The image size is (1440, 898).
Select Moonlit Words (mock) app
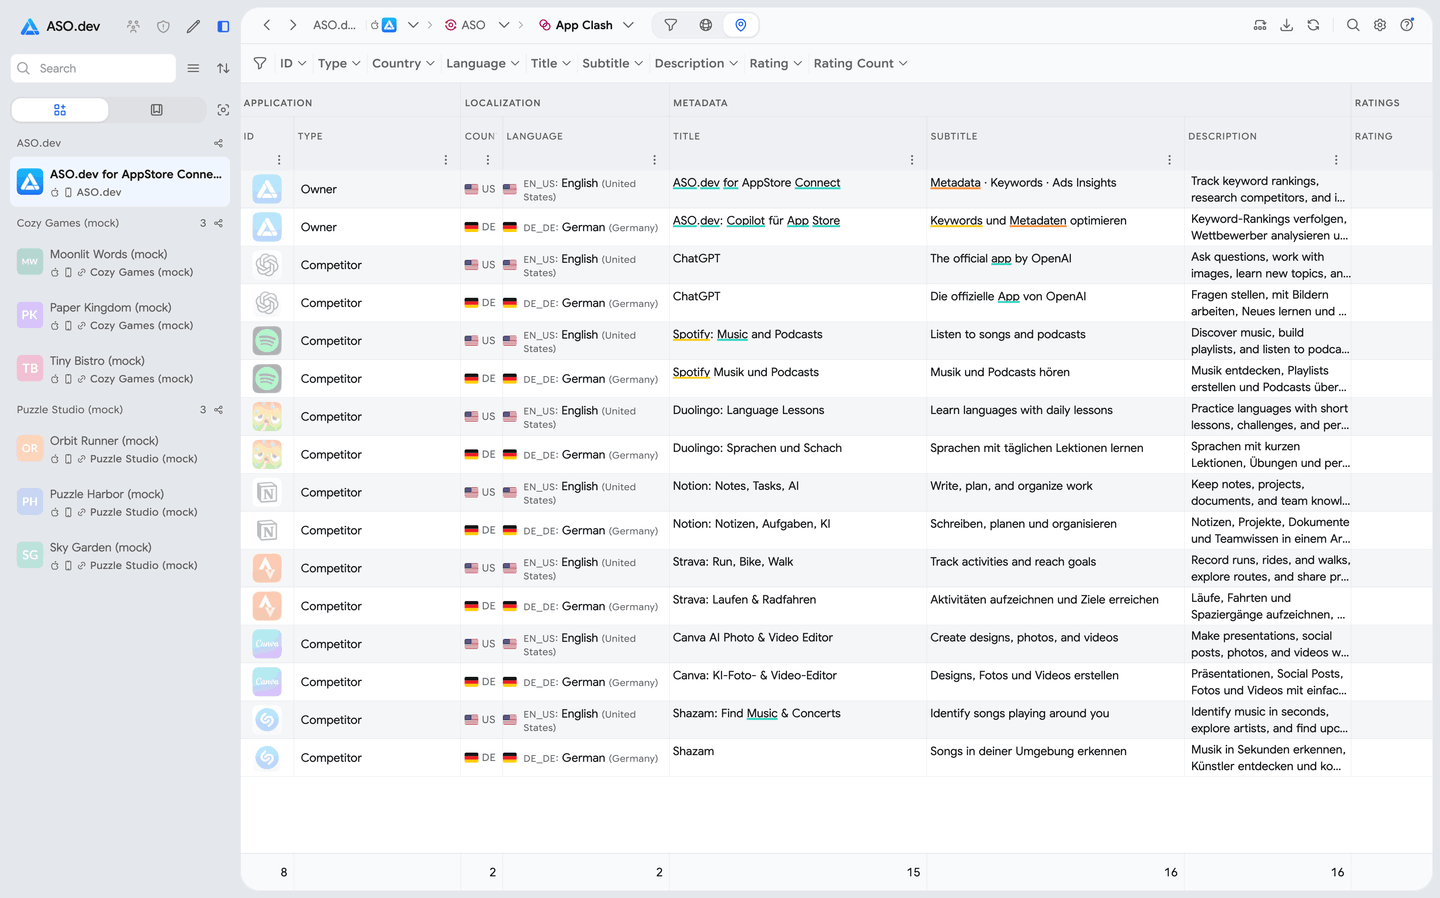[120, 262]
